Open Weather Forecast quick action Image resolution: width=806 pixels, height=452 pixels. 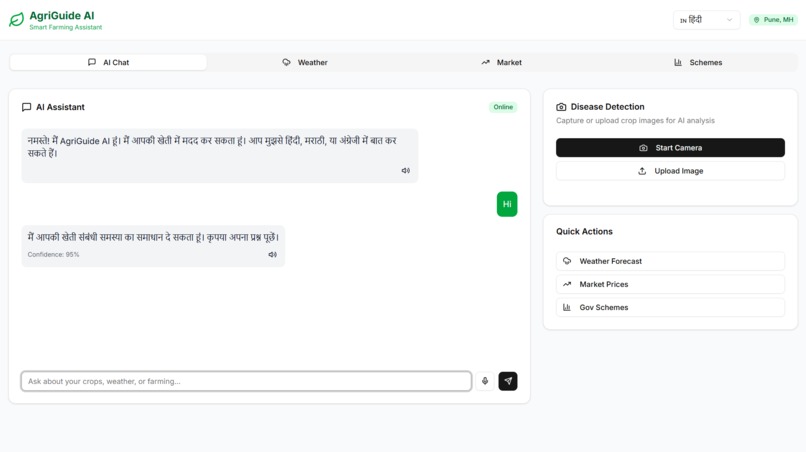tap(670, 261)
